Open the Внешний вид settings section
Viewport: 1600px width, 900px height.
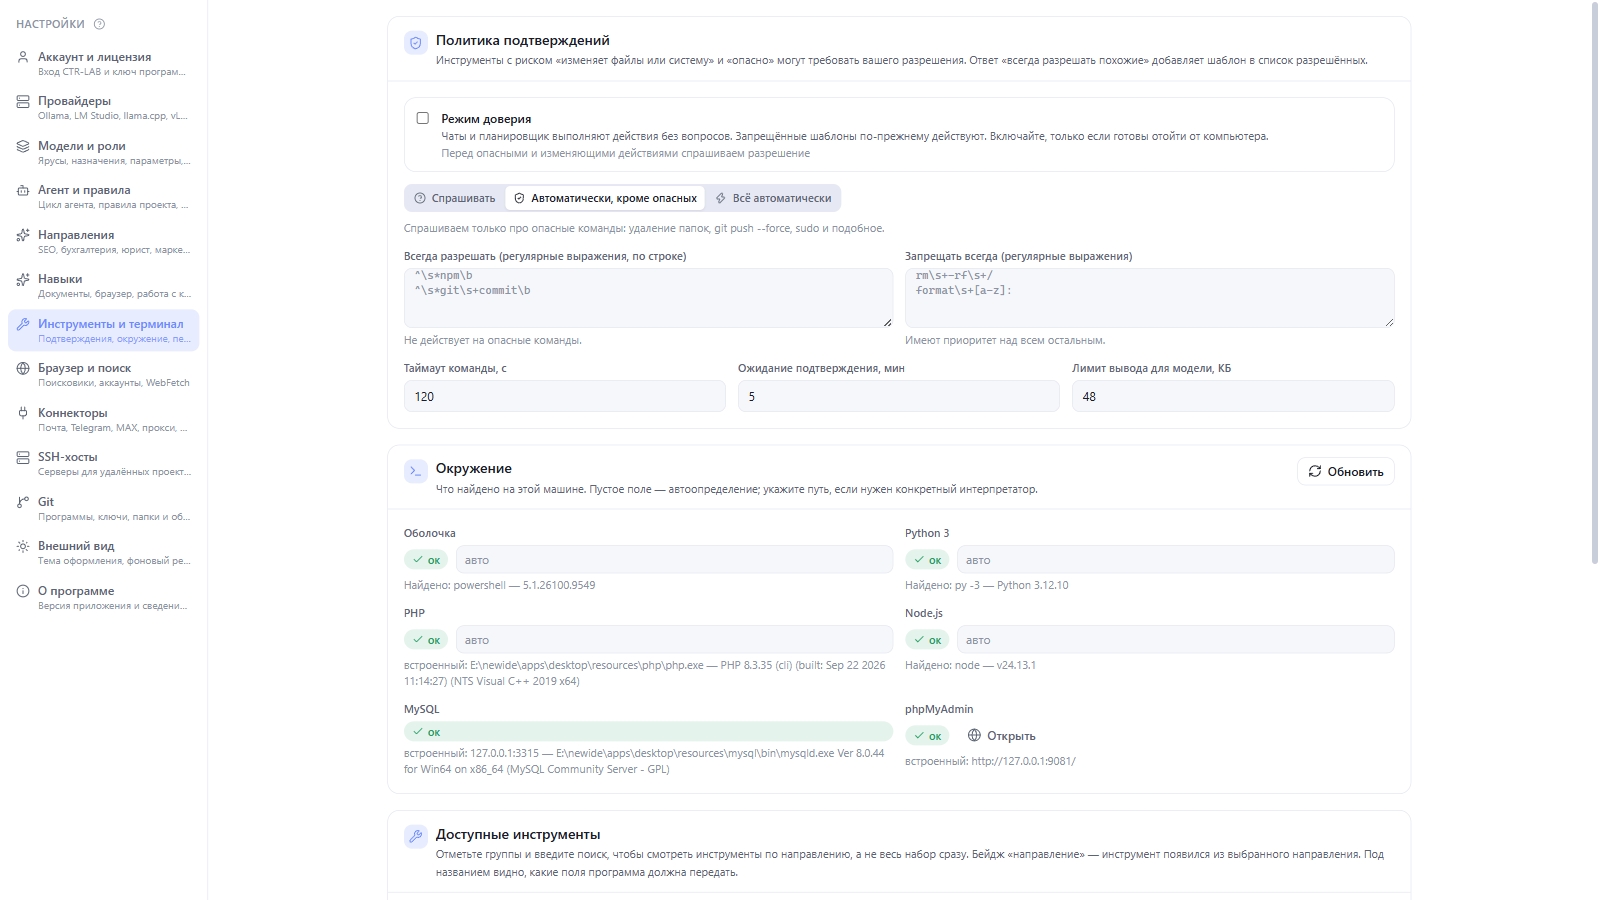tap(104, 552)
